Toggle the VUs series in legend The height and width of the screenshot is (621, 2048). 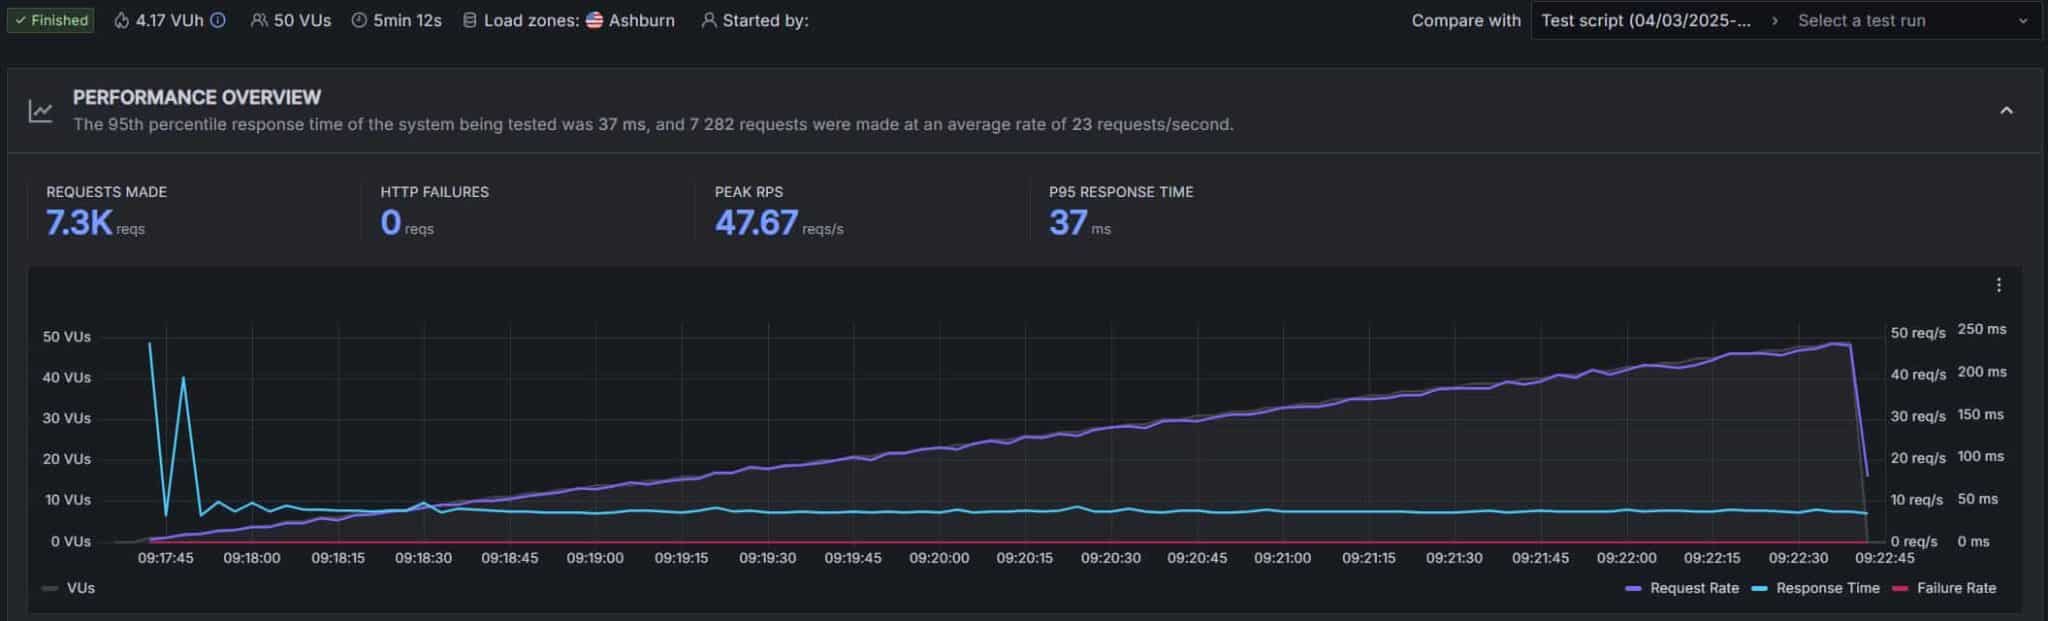[70, 588]
